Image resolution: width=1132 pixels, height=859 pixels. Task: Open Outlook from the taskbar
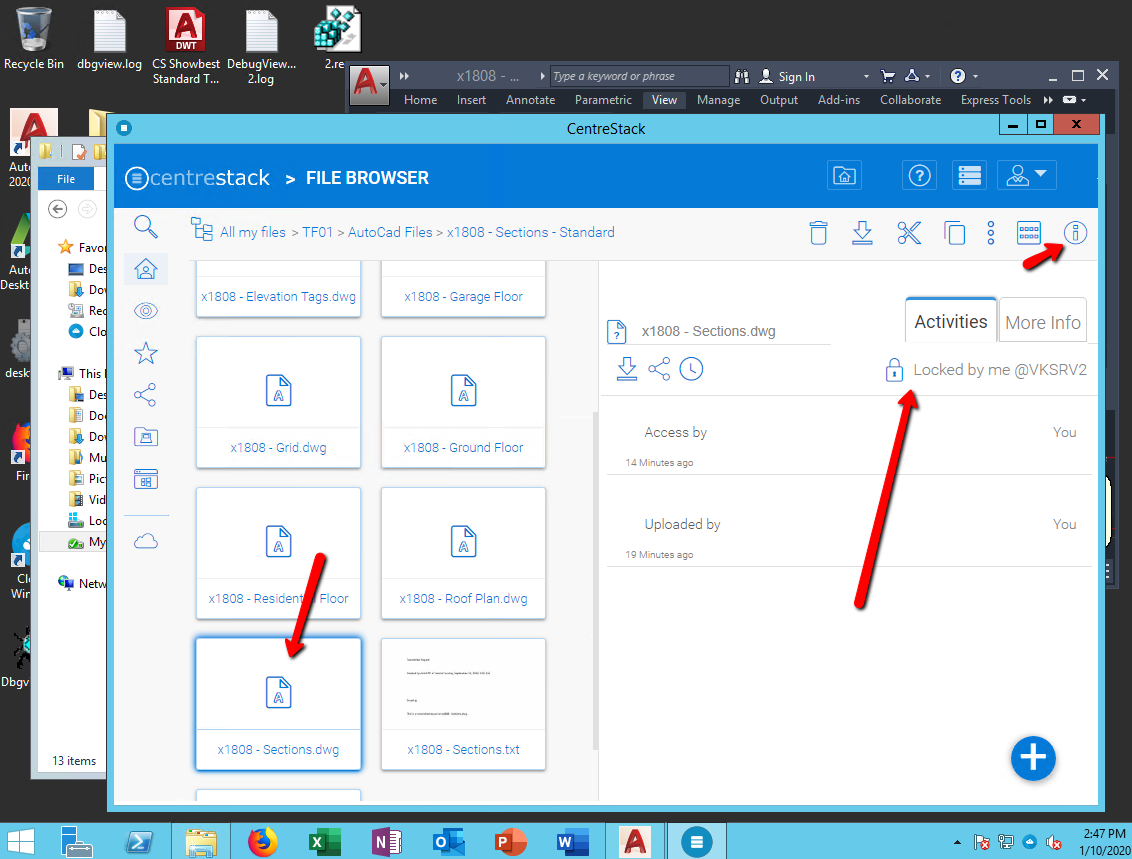[x=448, y=842]
